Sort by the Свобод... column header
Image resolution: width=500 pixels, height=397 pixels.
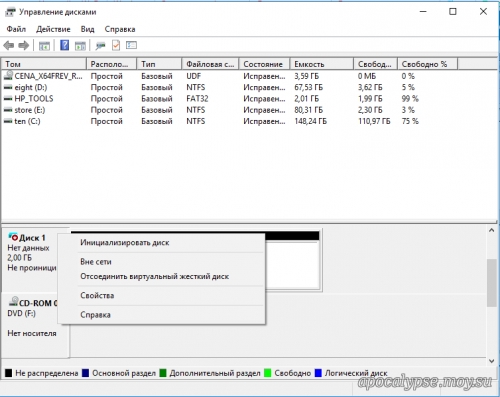coord(375,64)
